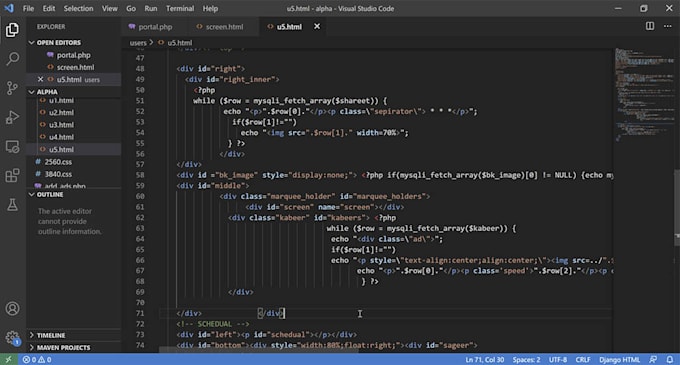Close u5.html in Open Editors list
Viewport: 680px width, 365px height.
40,79
